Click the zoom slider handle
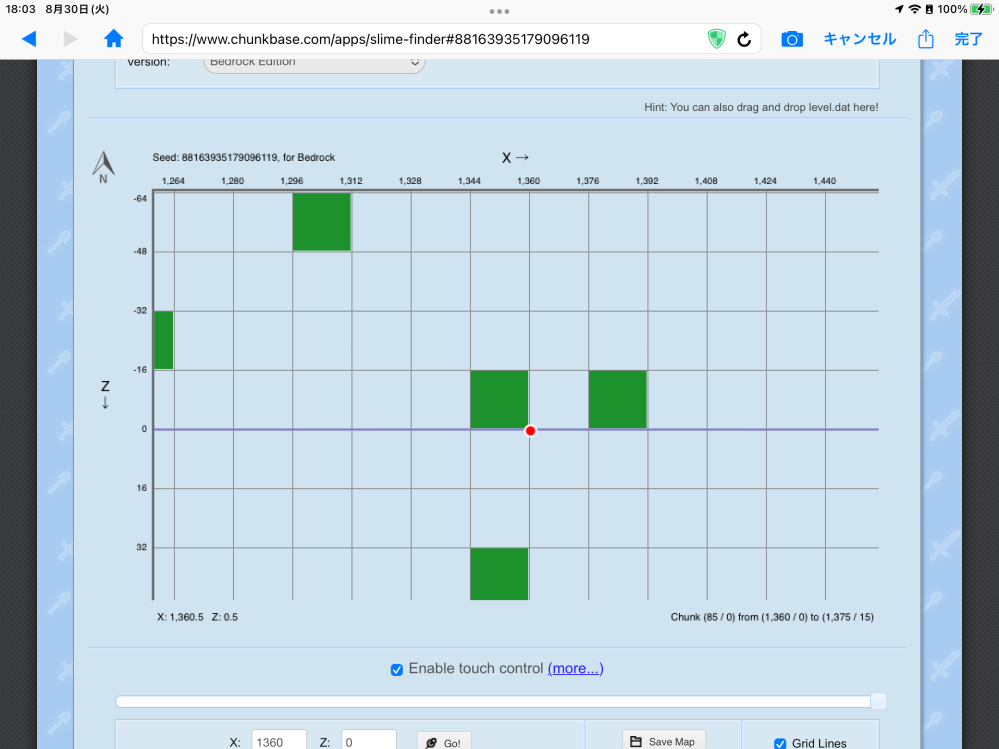The width and height of the screenshot is (999, 749). point(878,701)
